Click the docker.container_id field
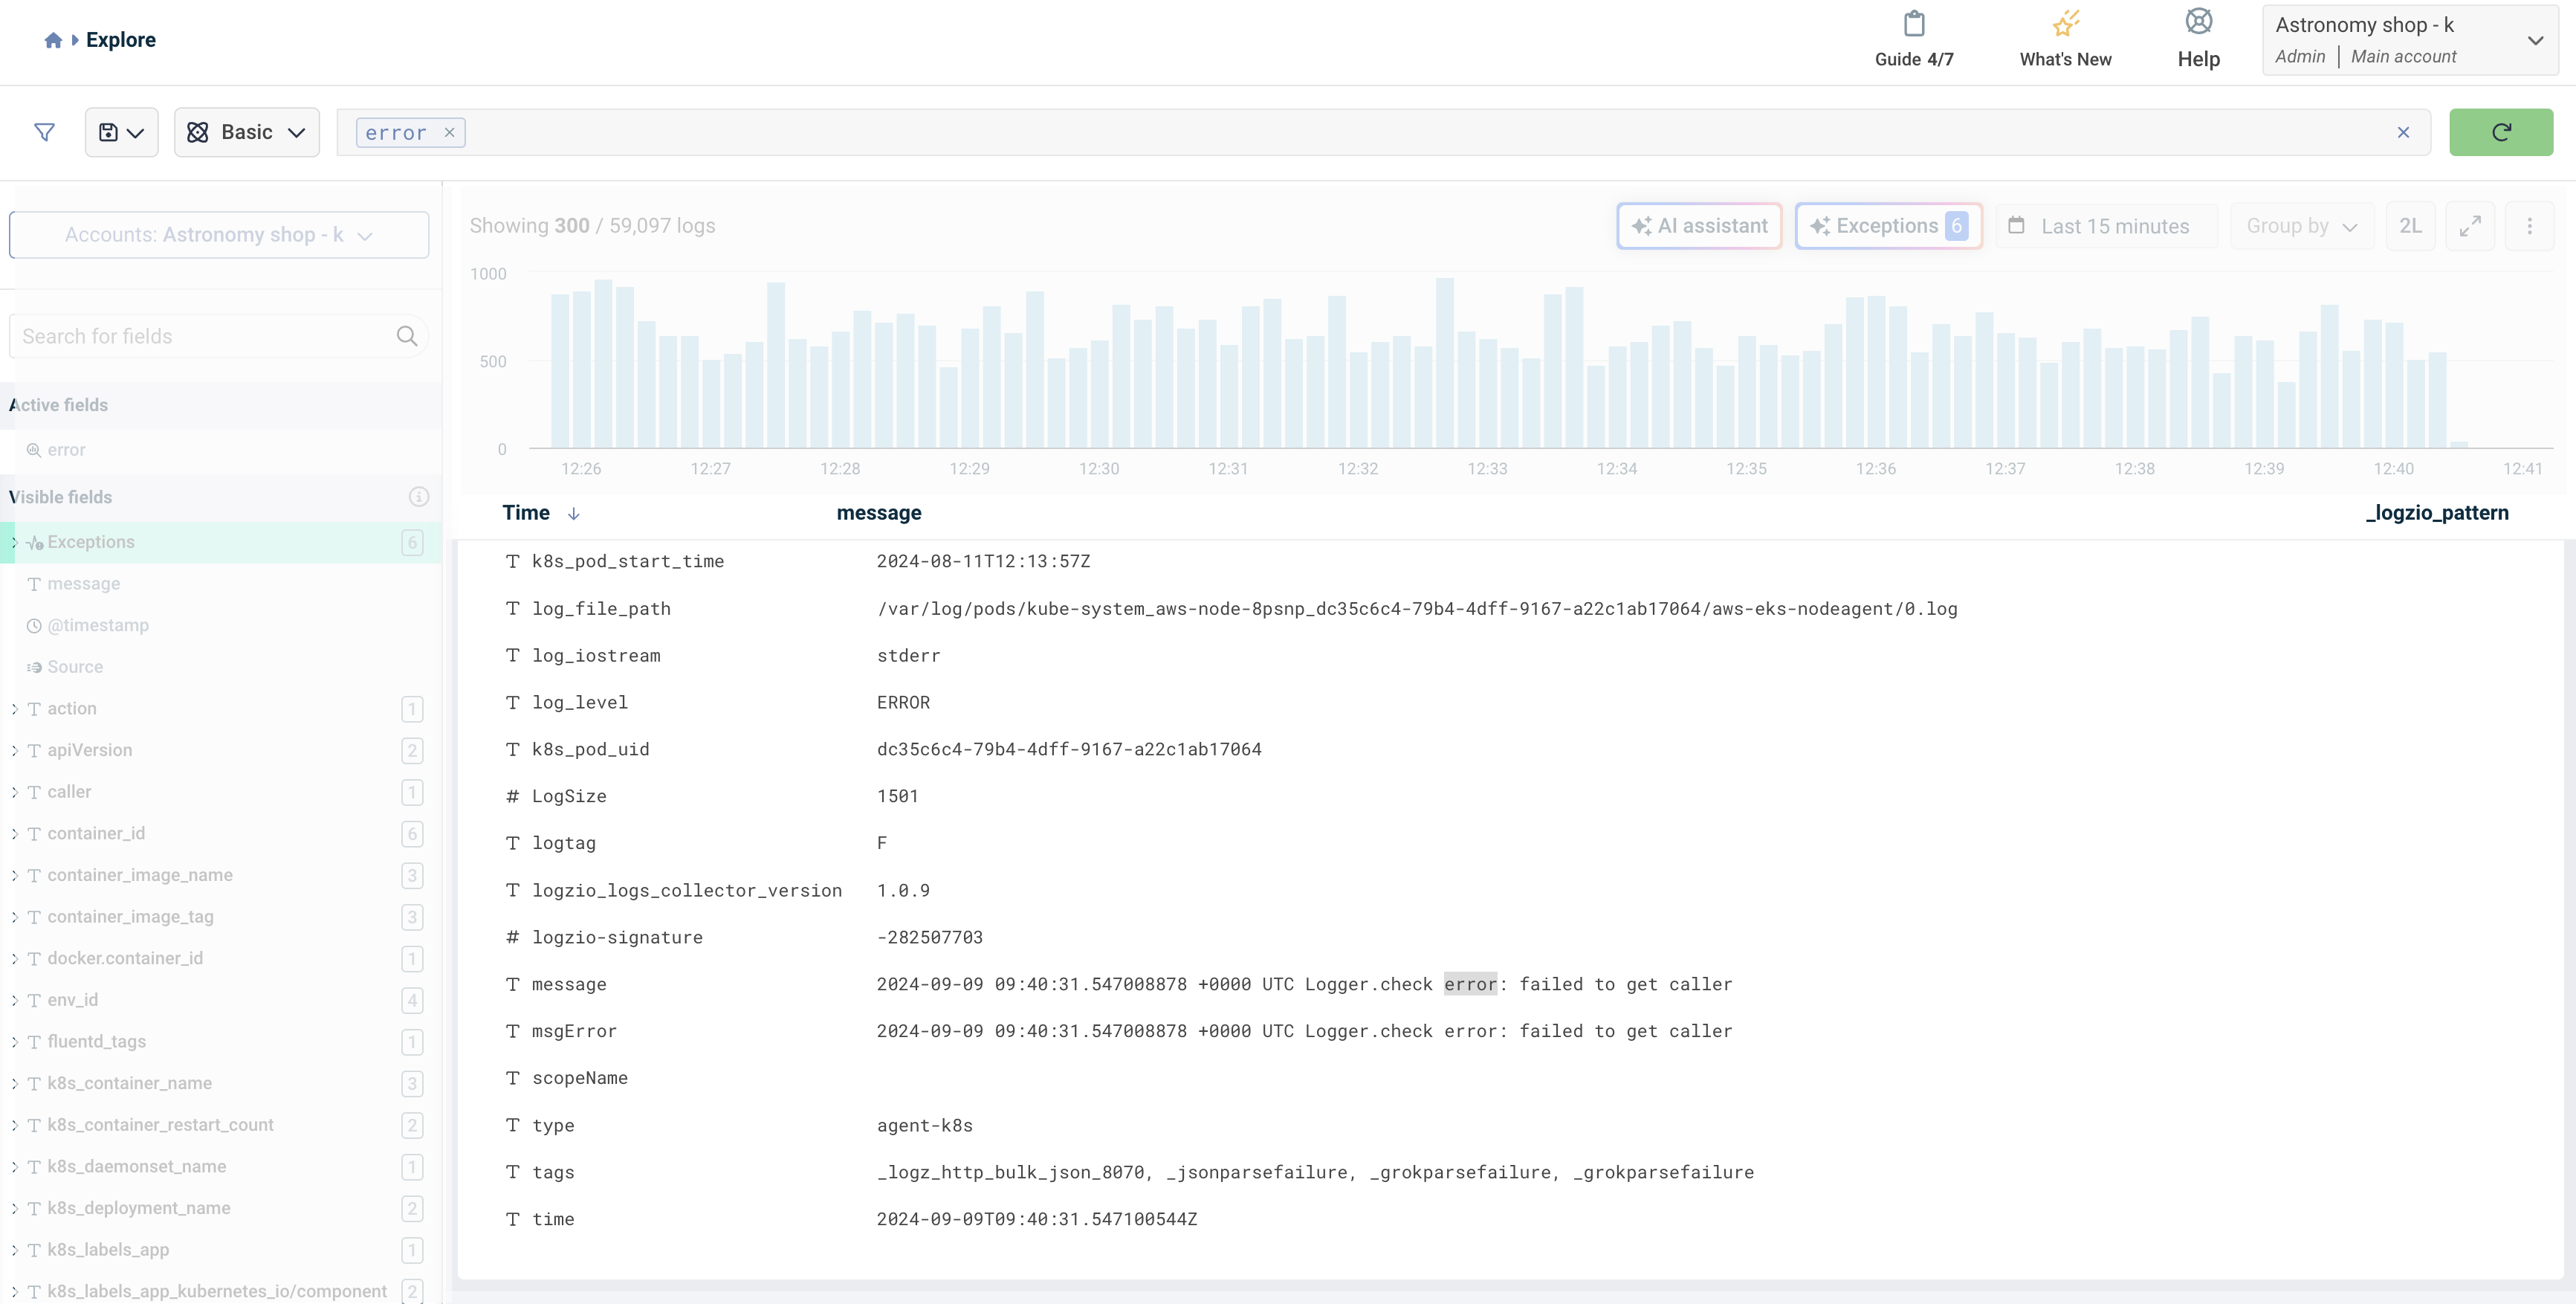The height and width of the screenshot is (1304, 2576). click(x=125, y=958)
